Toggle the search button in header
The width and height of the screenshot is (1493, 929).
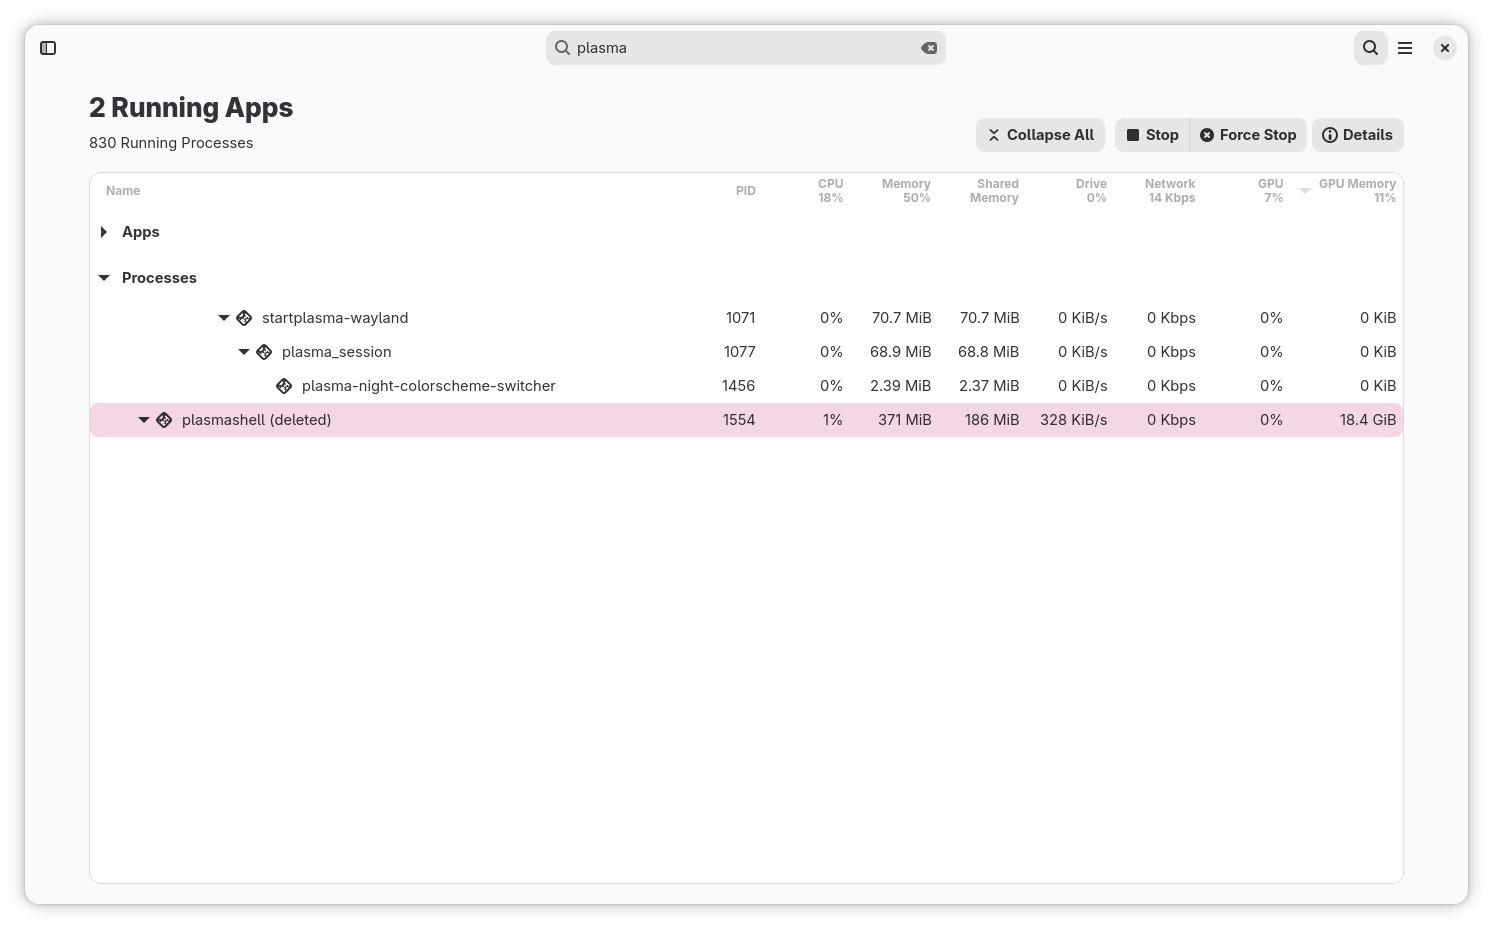(x=1371, y=48)
